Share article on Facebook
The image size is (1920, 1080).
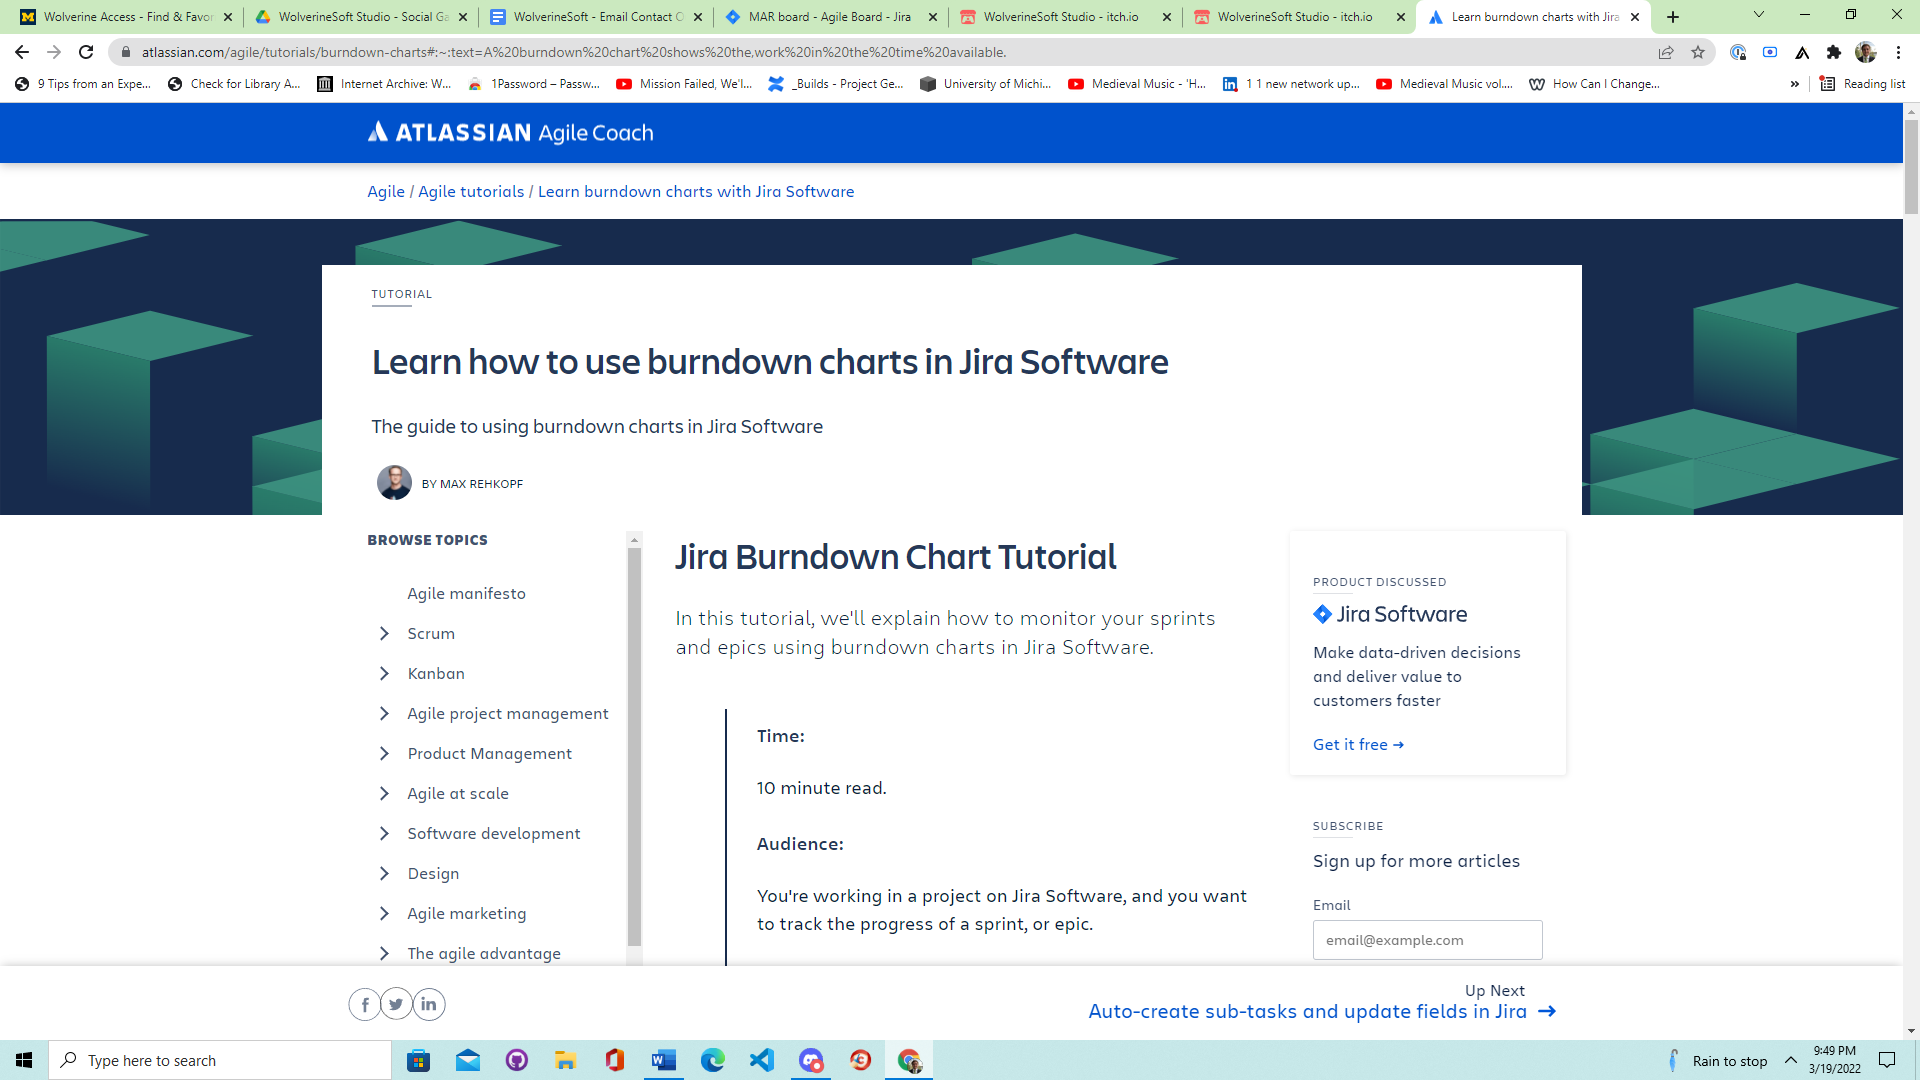365,1004
